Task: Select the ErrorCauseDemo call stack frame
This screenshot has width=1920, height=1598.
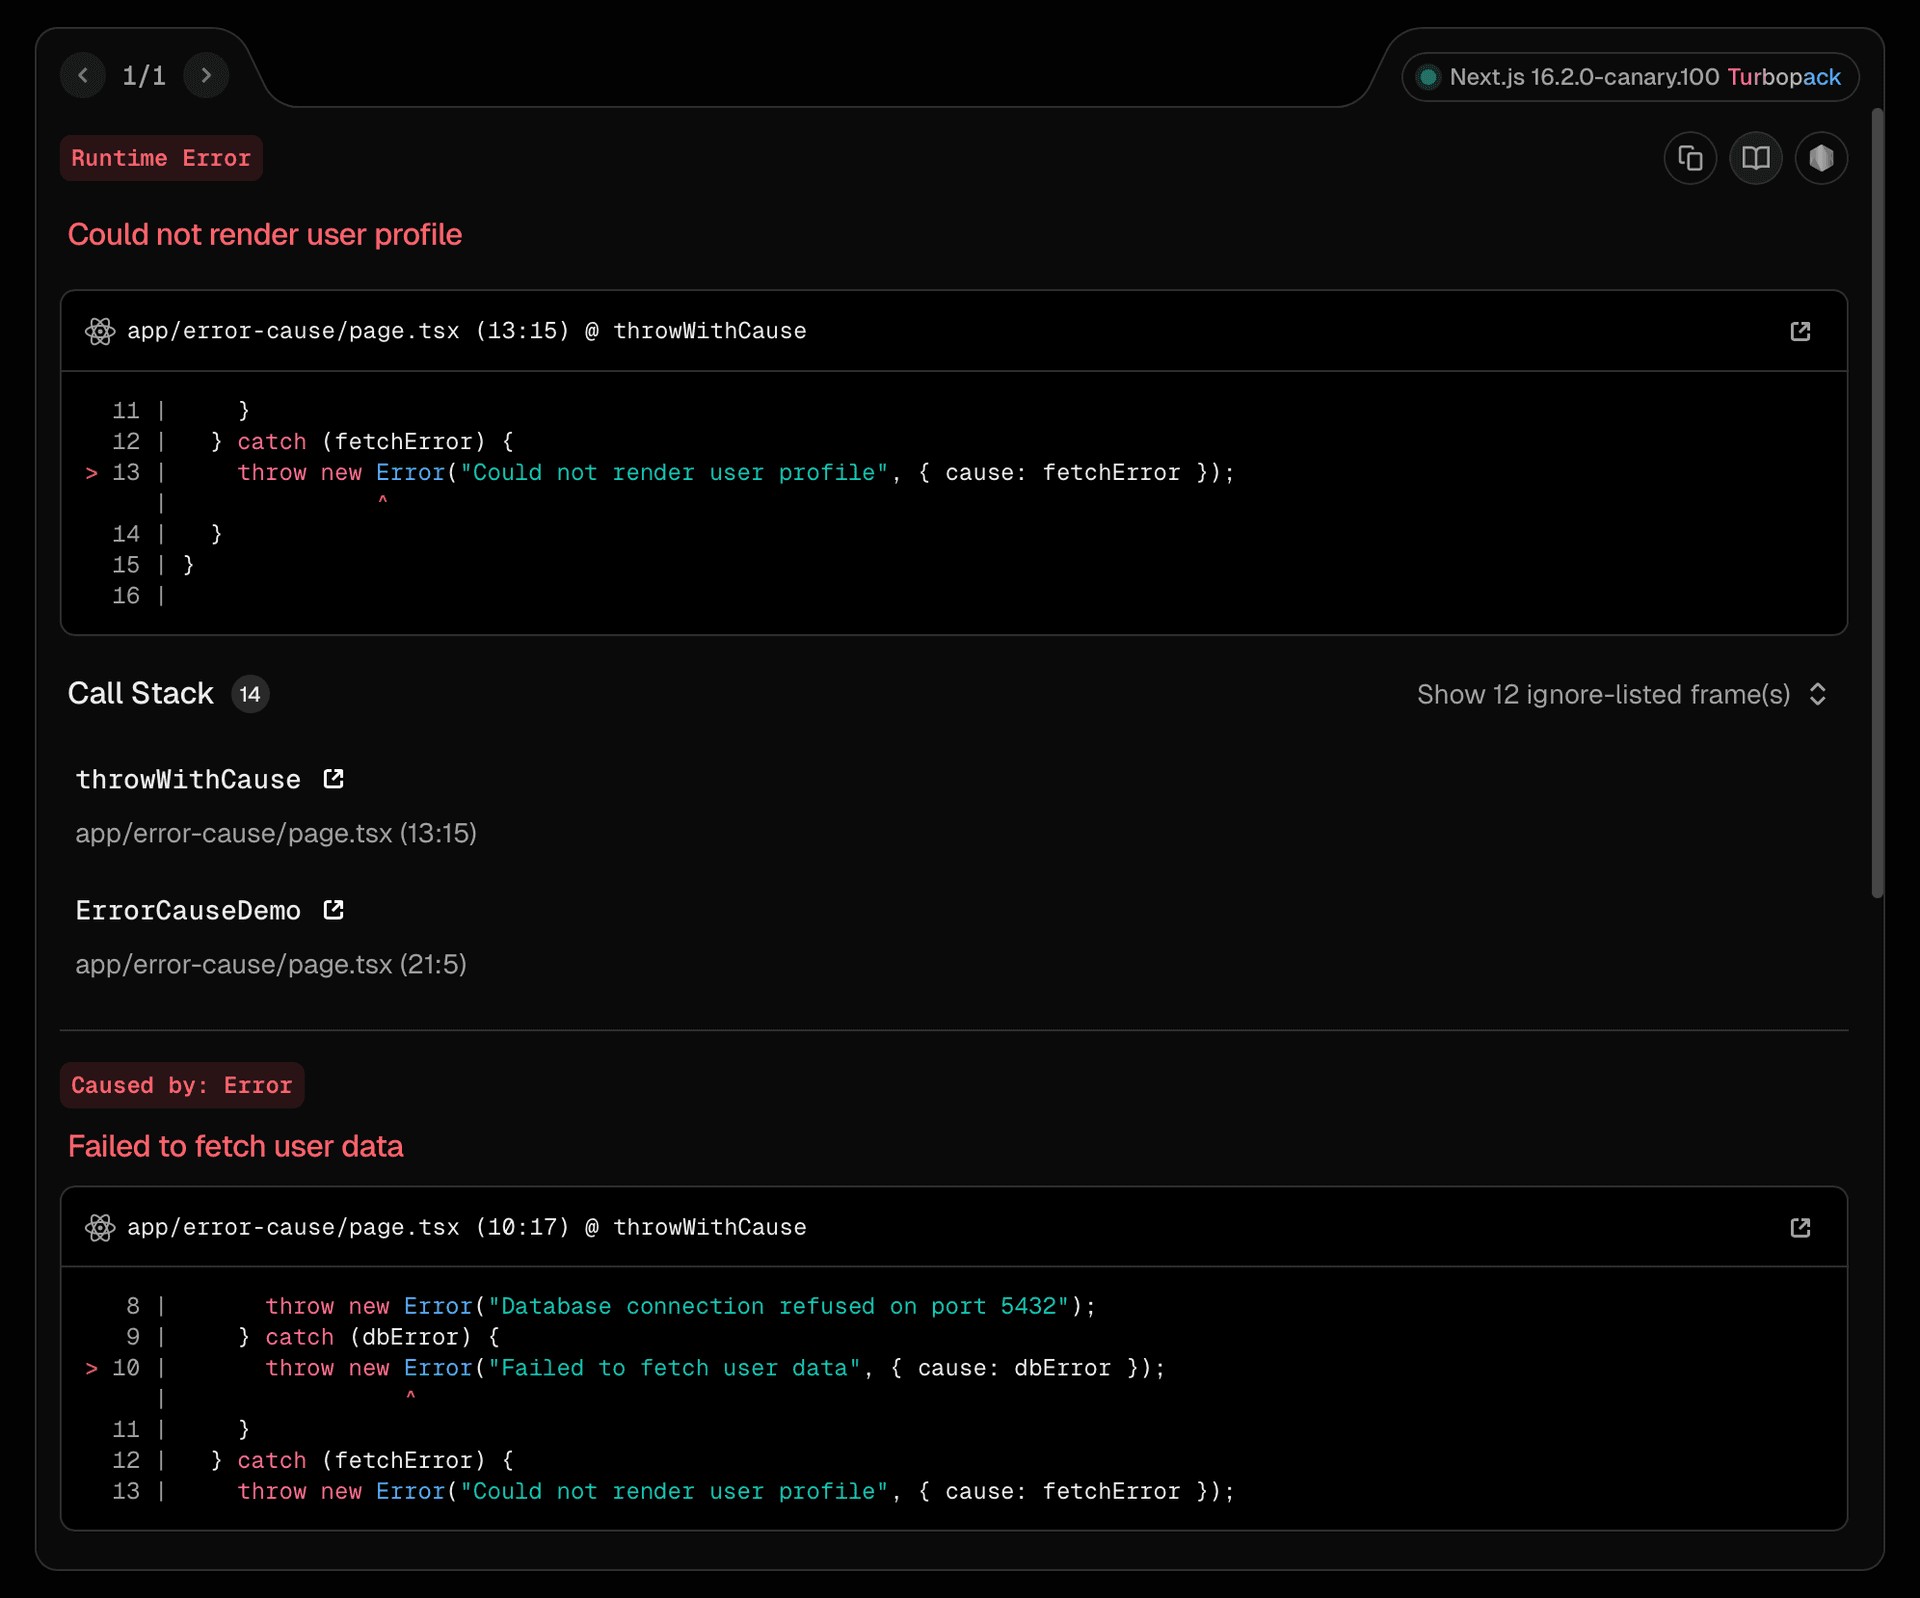Action: [188, 911]
